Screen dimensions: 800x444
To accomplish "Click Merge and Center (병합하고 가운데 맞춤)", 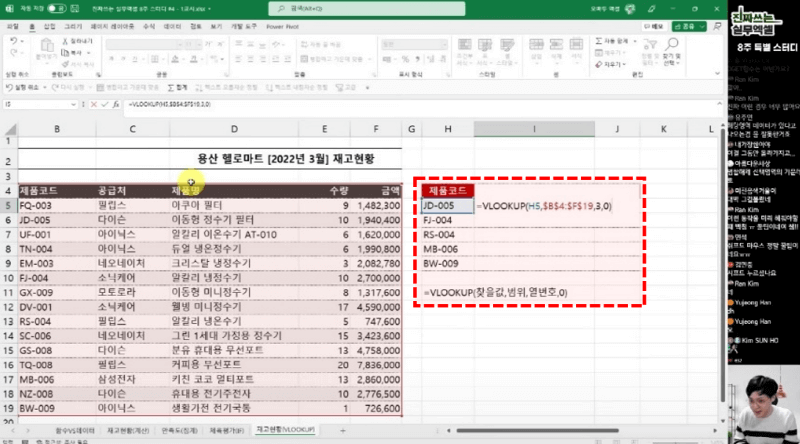I will pos(332,59).
